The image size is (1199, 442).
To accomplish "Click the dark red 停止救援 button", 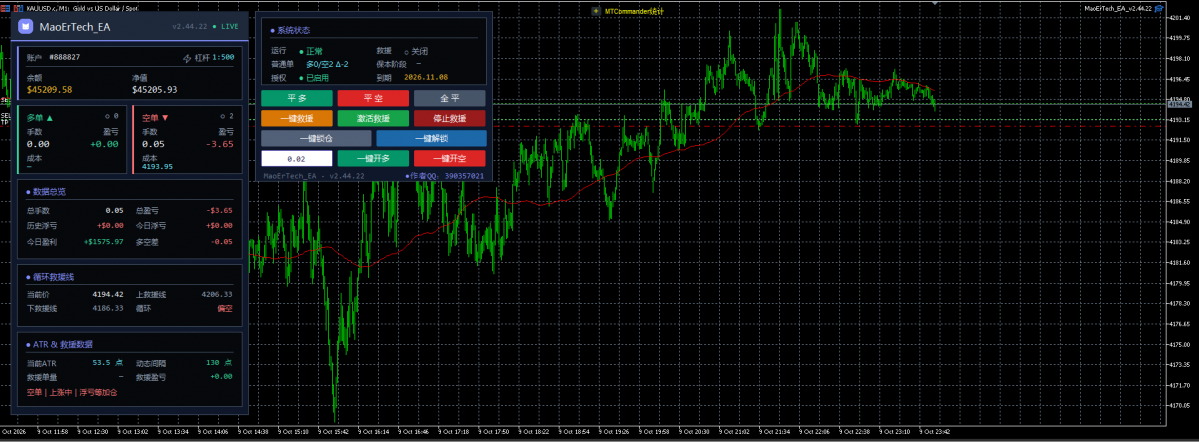I will tap(450, 119).
